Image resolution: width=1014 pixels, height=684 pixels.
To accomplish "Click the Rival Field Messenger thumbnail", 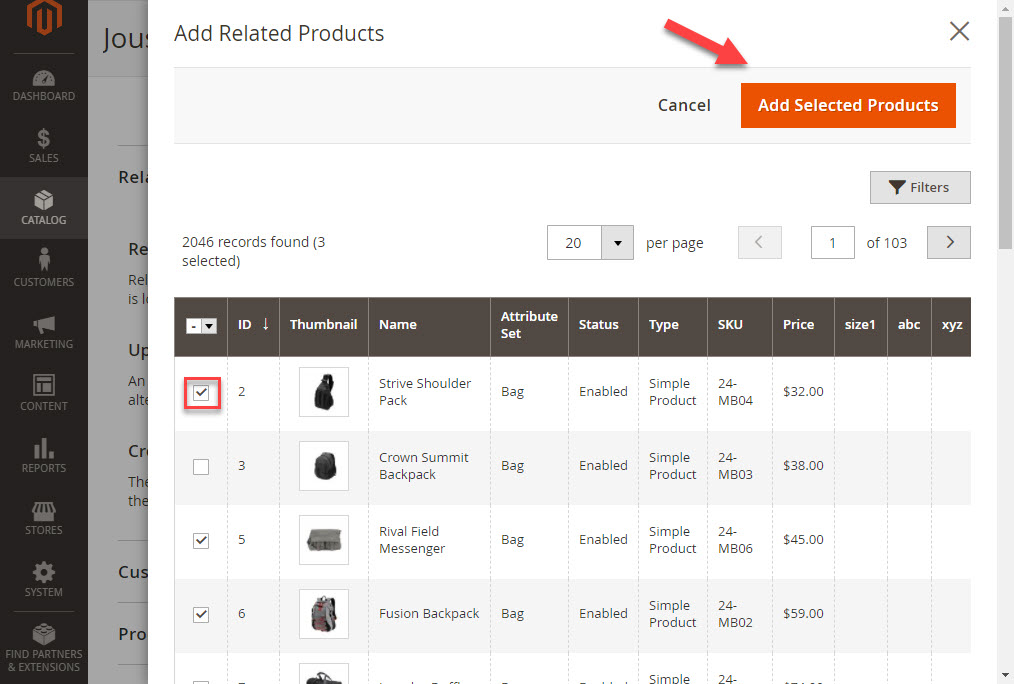I will [324, 540].
